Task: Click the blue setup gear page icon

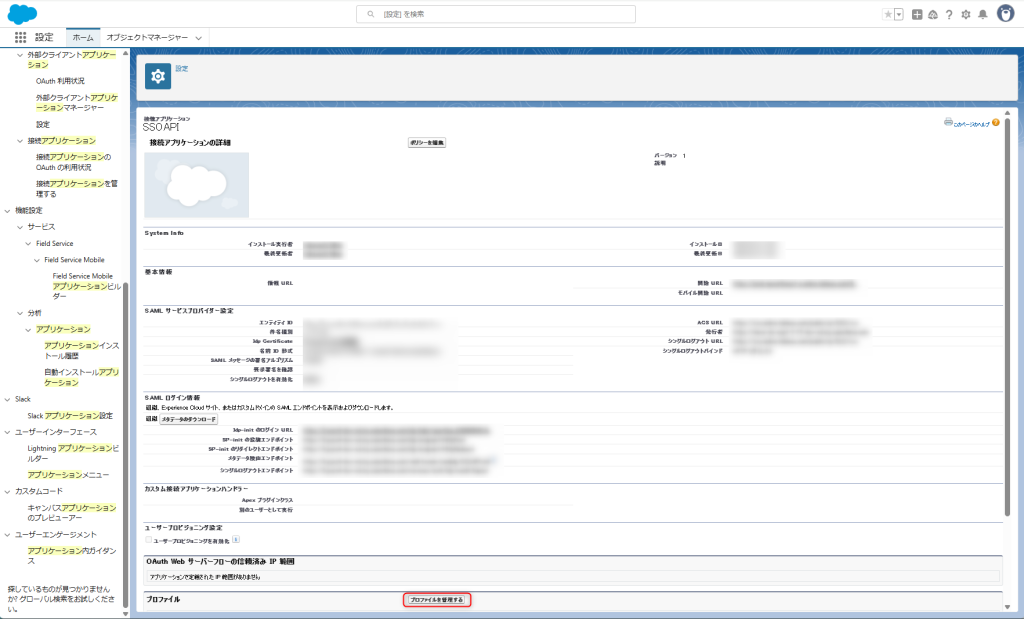Action: click(158, 76)
